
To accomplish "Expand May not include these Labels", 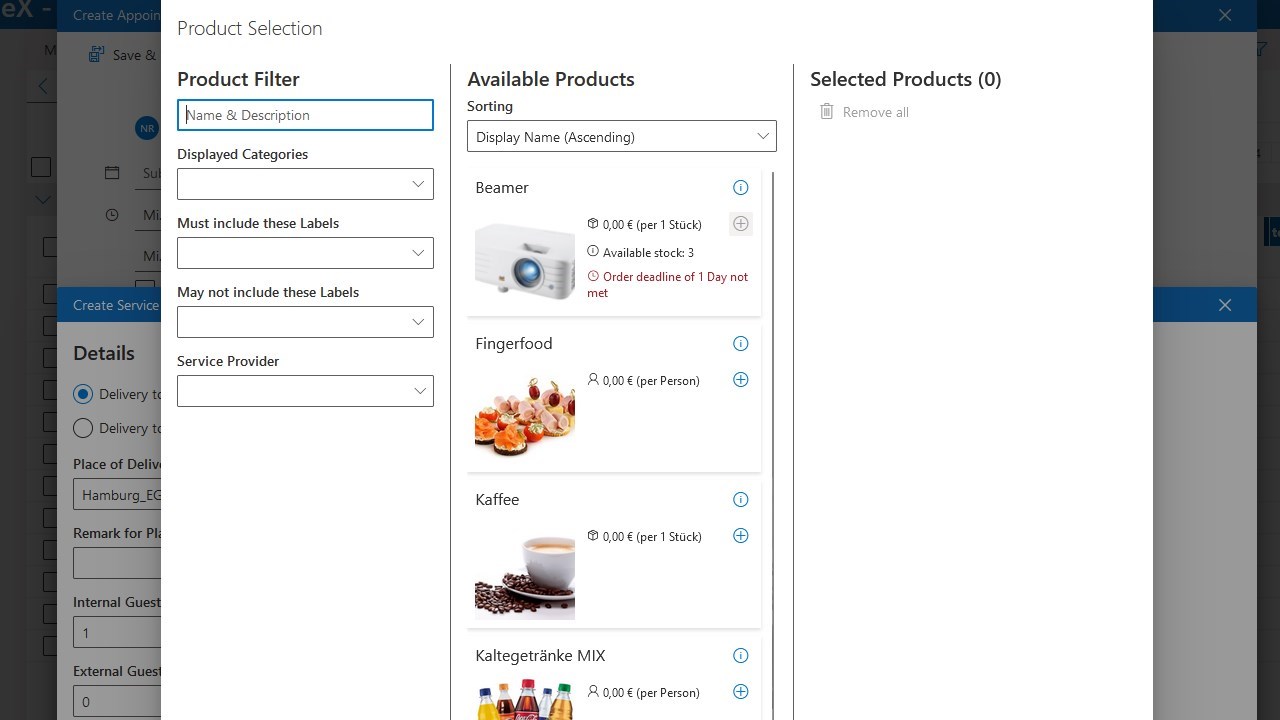I will [305, 322].
